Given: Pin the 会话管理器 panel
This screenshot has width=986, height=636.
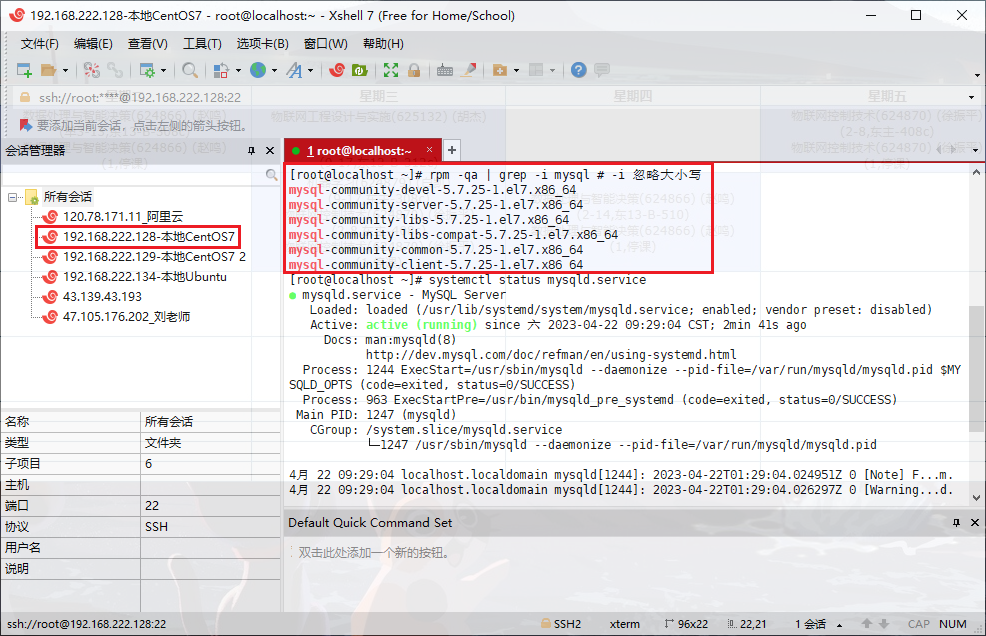Looking at the screenshot, I should 251,150.
